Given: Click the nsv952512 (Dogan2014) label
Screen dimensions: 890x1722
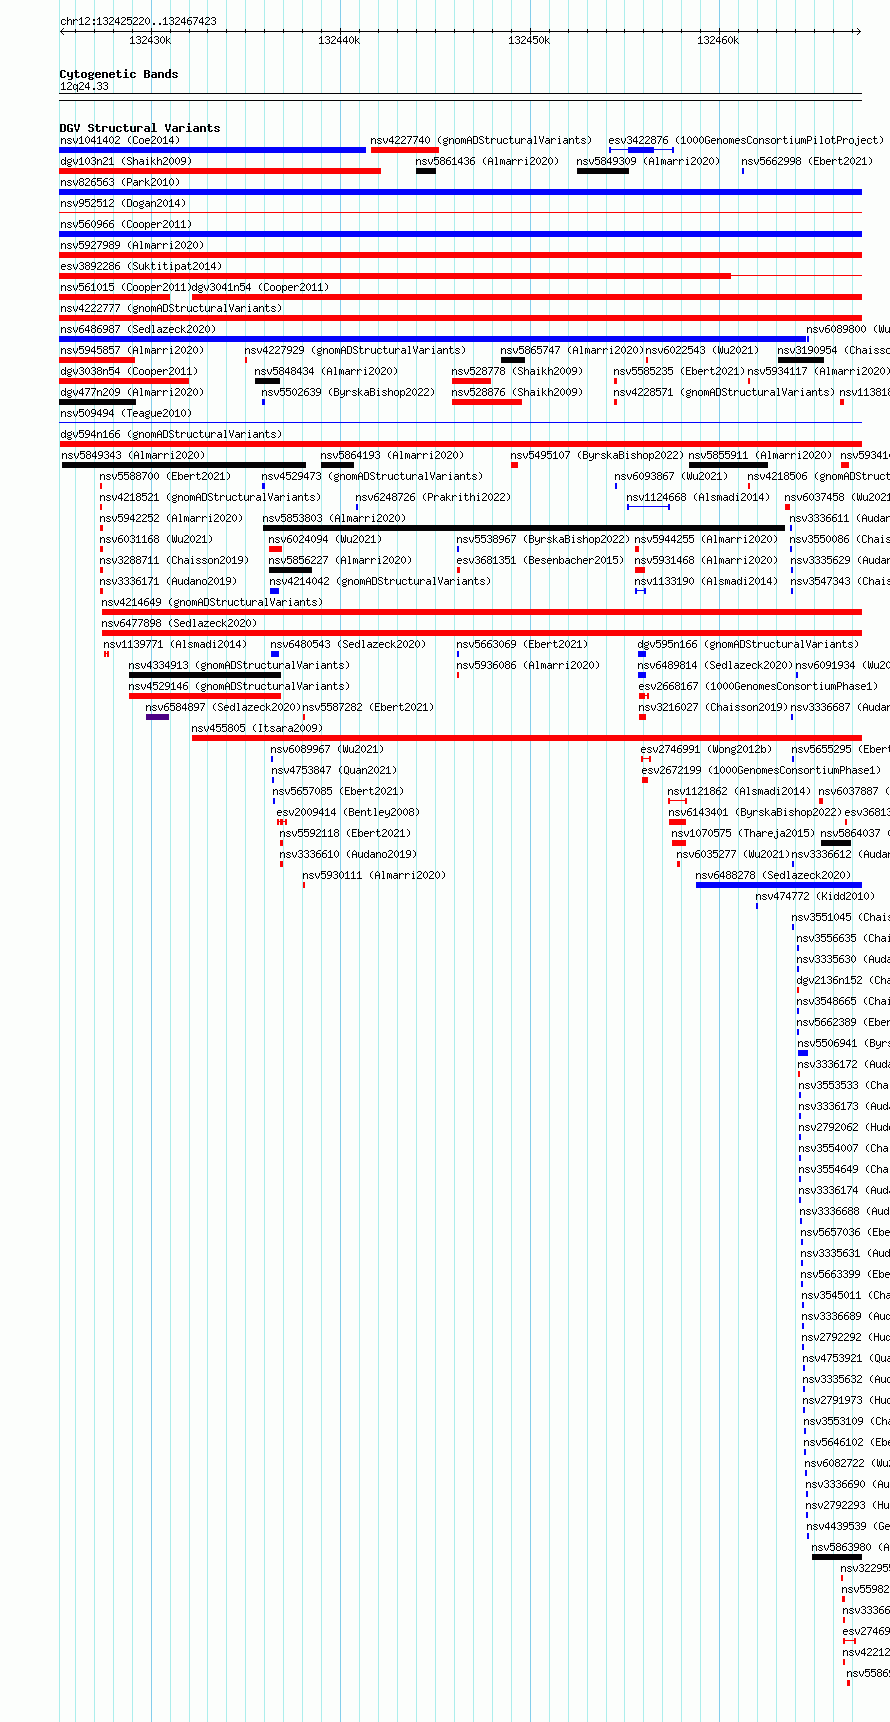Looking at the screenshot, I should tap(123, 203).
